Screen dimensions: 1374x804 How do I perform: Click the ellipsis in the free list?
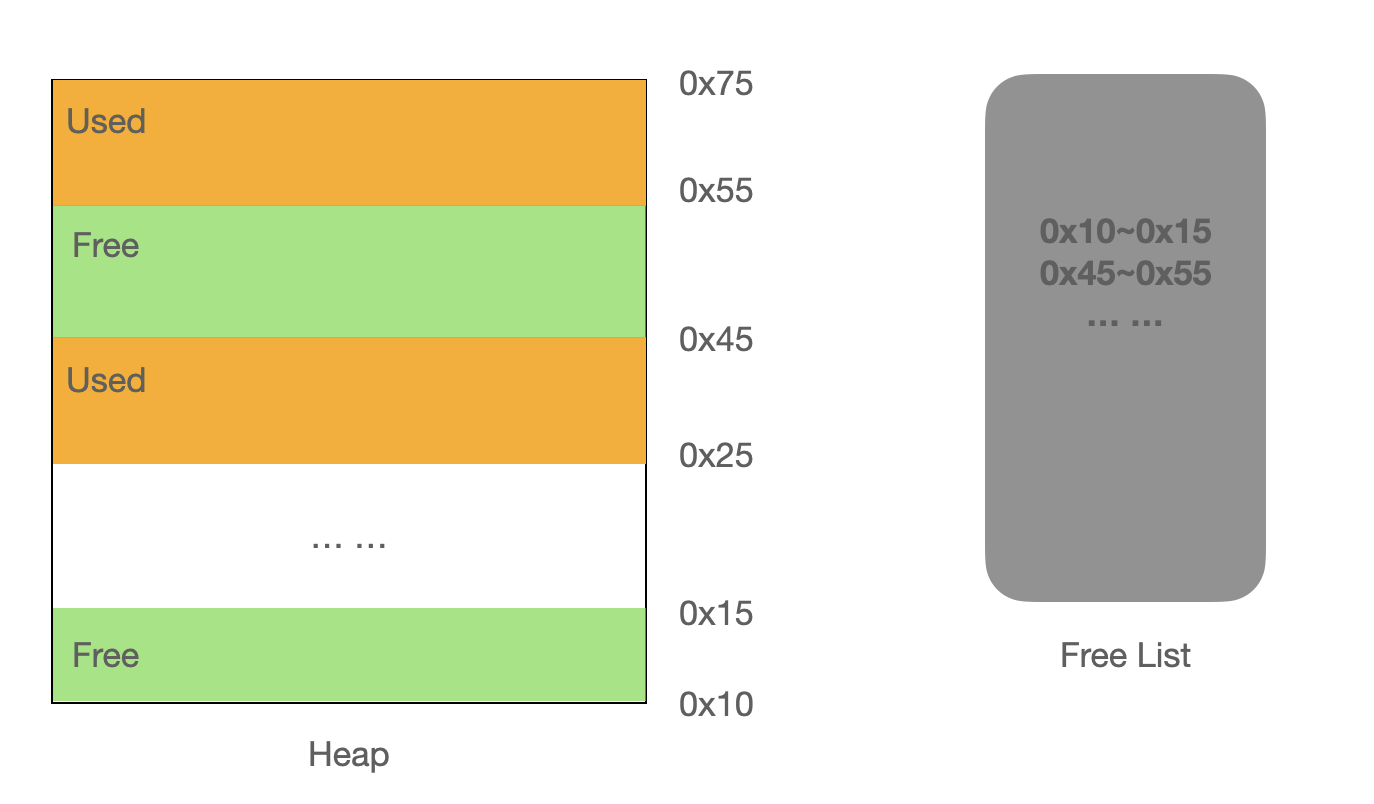(1125, 322)
